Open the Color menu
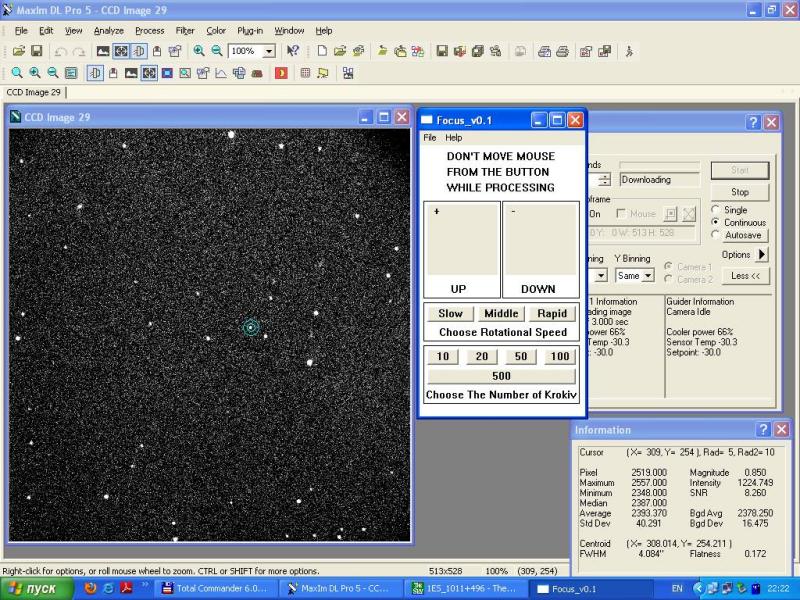The width and height of the screenshot is (800, 600). tap(216, 31)
